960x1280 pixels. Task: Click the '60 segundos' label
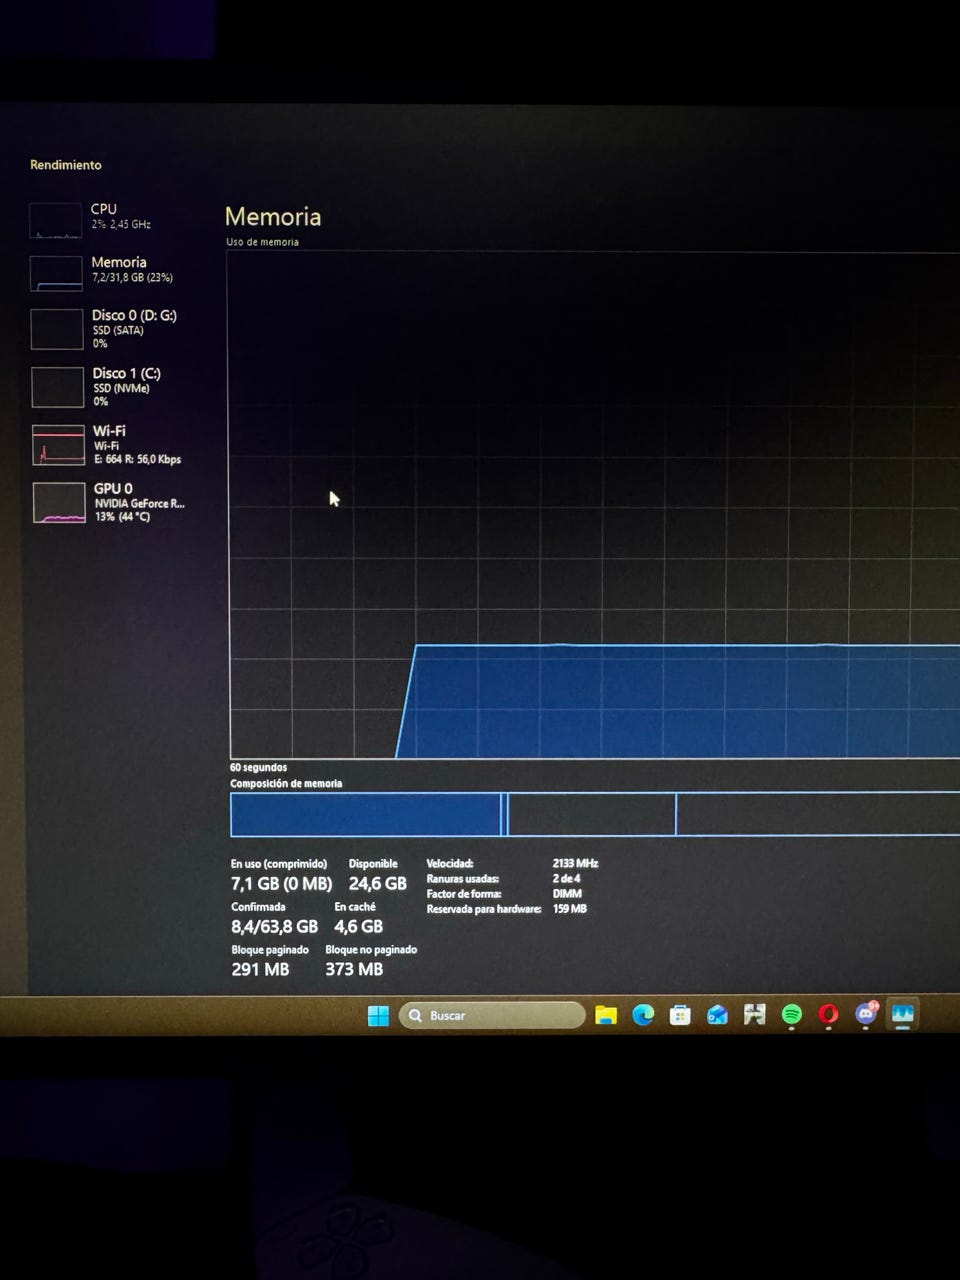pyautogui.click(x=258, y=768)
